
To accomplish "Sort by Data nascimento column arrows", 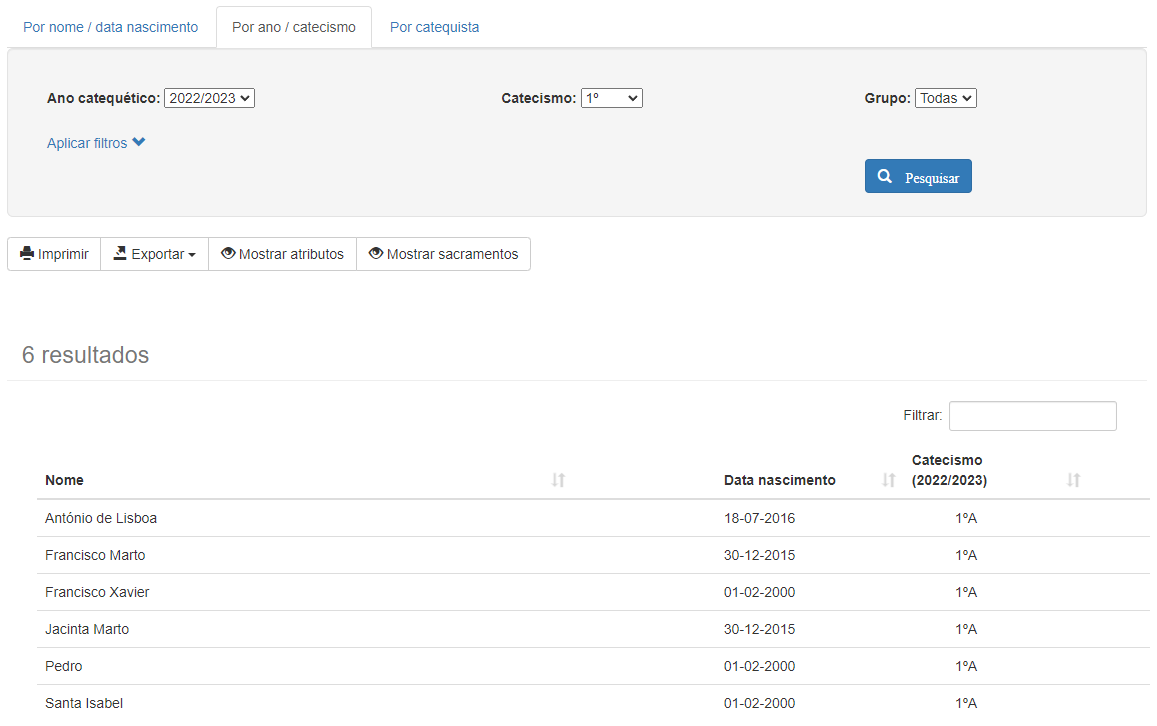I will coord(888,481).
